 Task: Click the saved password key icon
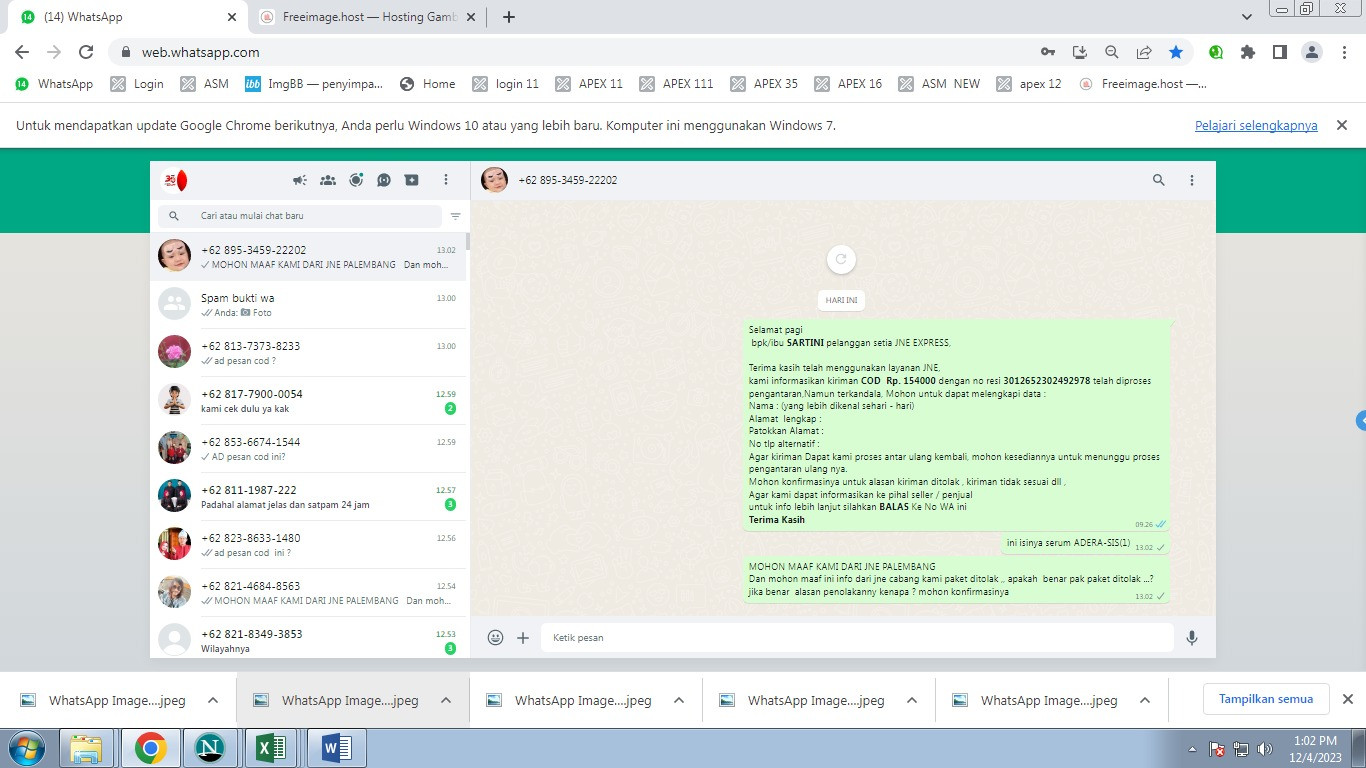tap(1047, 52)
